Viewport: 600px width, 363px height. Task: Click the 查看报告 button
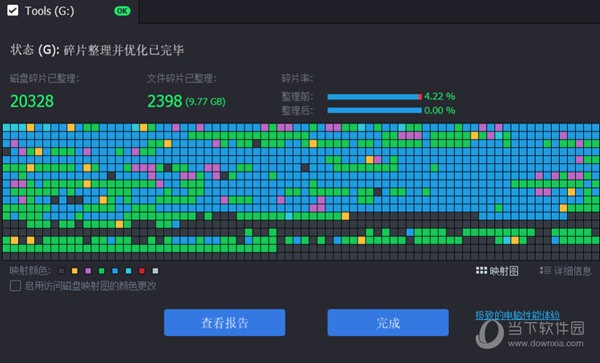(x=225, y=323)
